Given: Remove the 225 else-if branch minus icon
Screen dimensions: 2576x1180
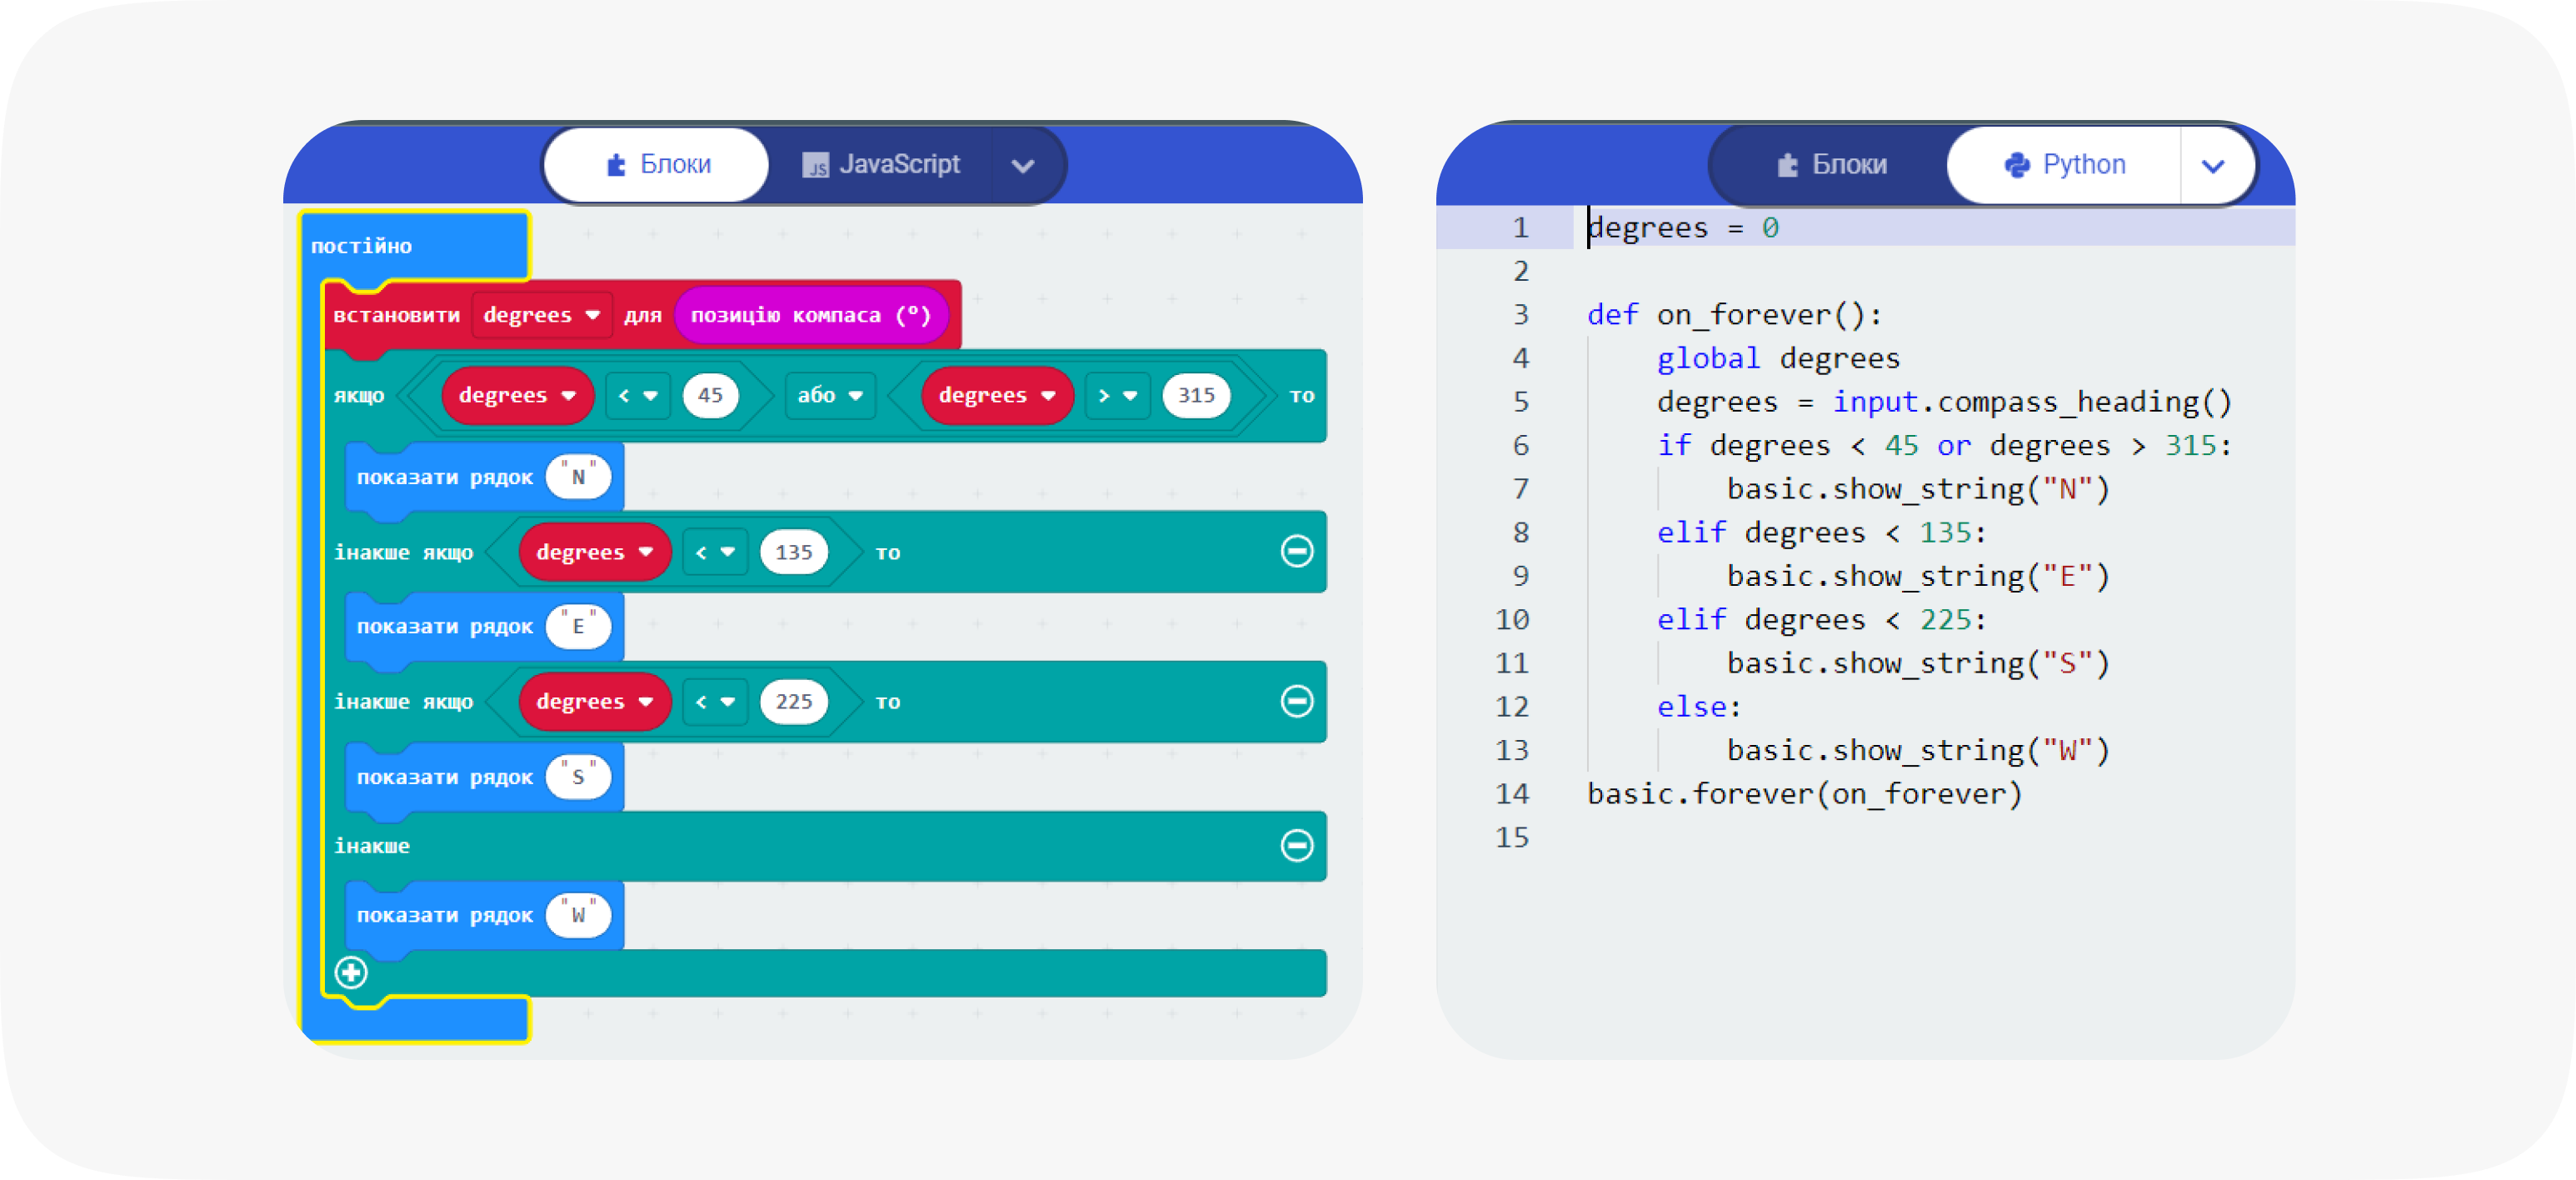Looking at the screenshot, I should [x=1296, y=701].
